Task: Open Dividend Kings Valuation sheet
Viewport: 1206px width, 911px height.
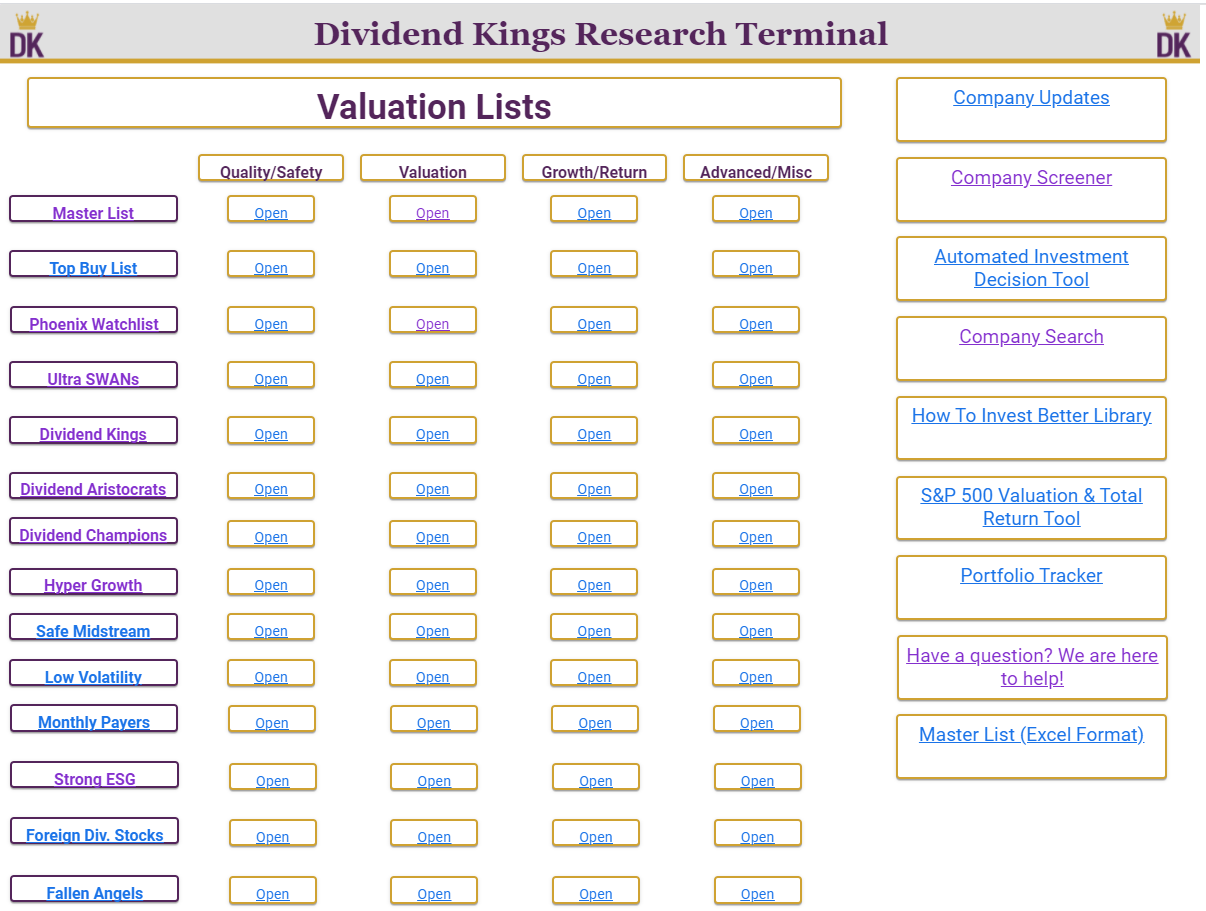Action: click(x=432, y=434)
